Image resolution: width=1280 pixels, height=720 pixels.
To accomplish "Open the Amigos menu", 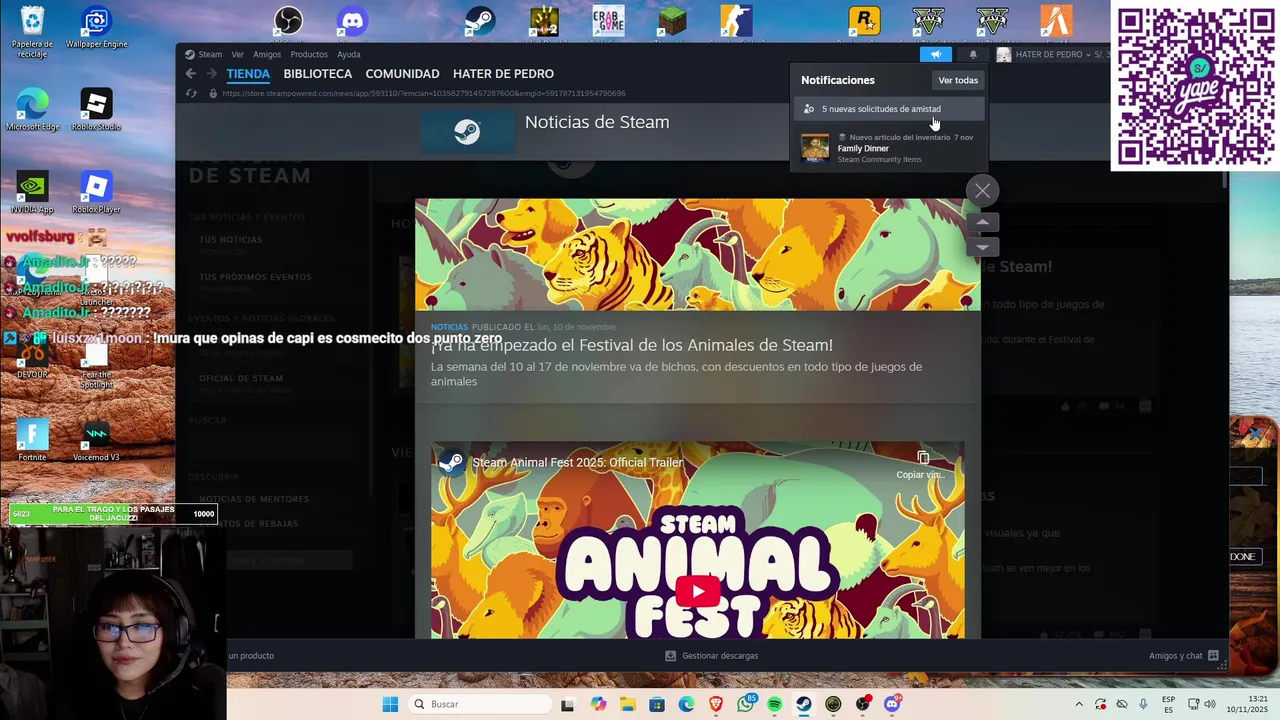I will tap(267, 54).
